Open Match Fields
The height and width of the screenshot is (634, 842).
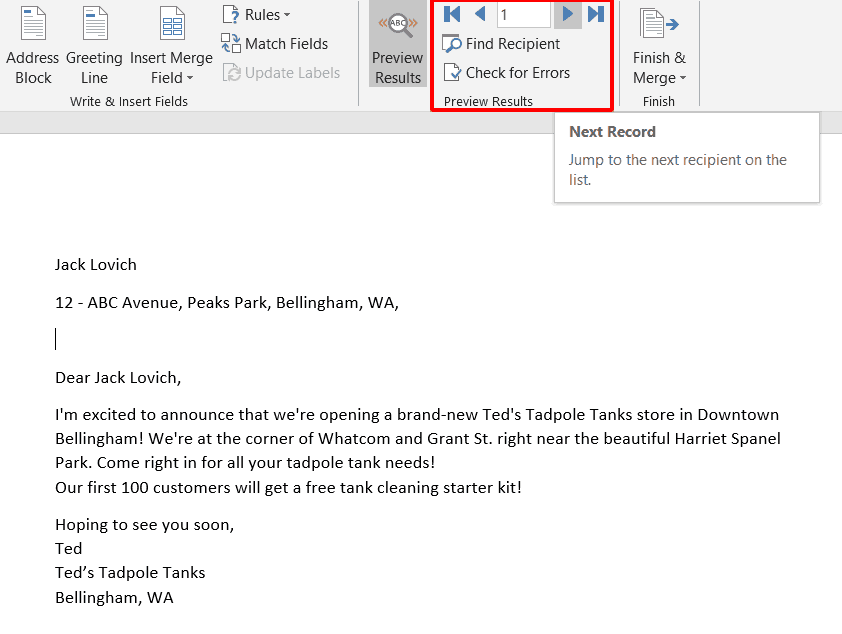pyautogui.click(x=275, y=44)
